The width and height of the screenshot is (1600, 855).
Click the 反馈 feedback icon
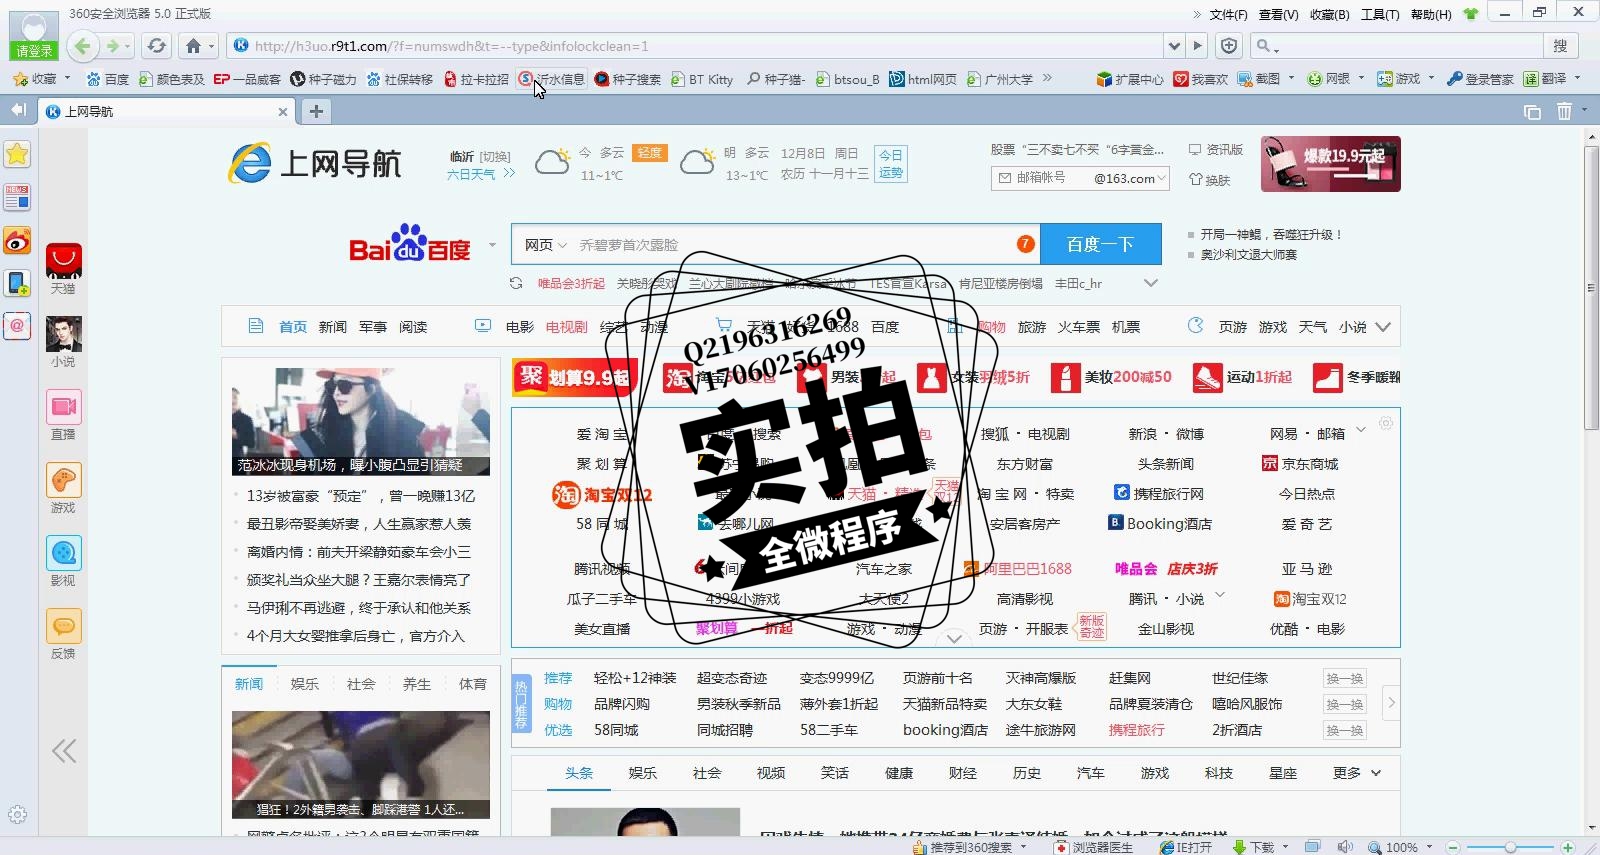pyautogui.click(x=64, y=634)
